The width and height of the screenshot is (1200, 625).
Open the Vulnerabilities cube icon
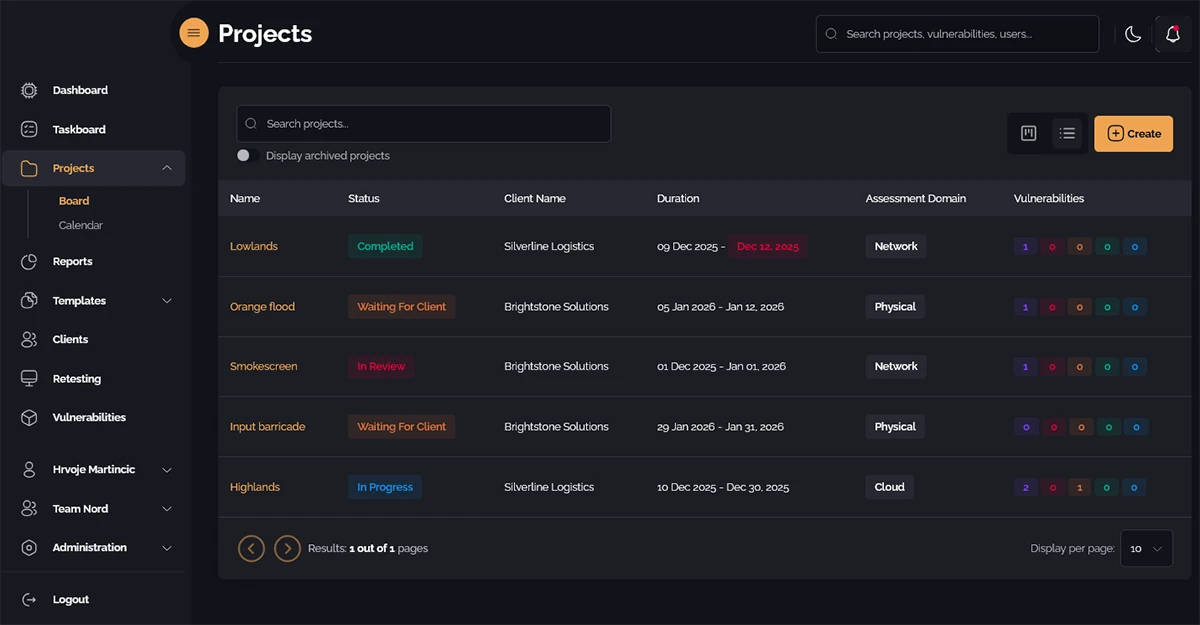pos(29,418)
